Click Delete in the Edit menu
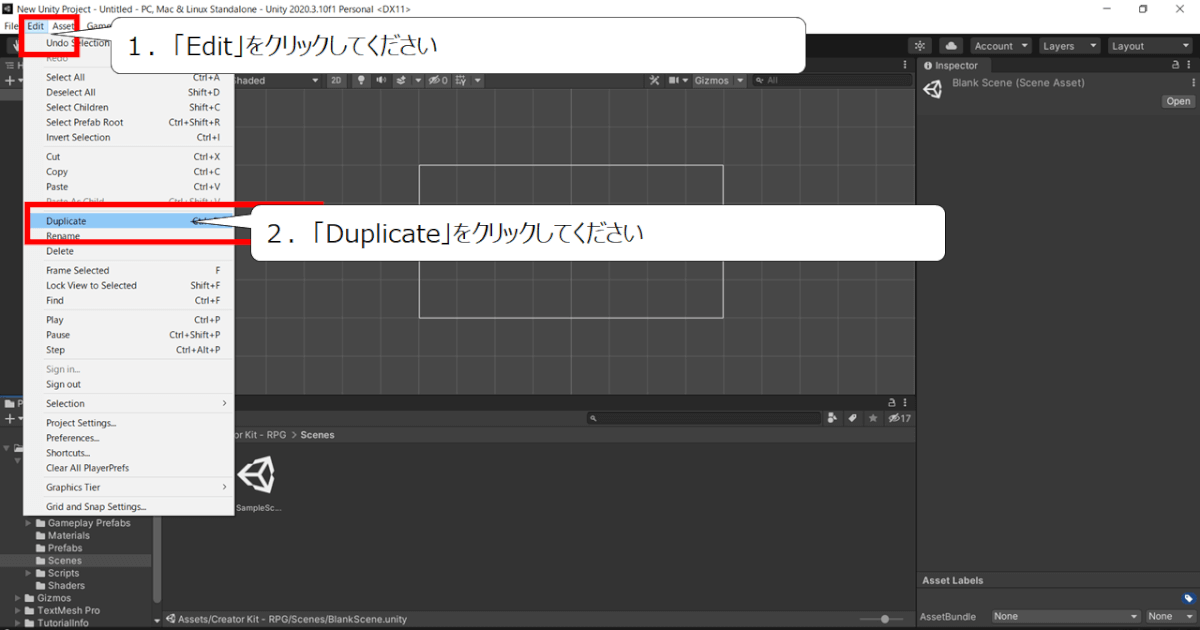Image resolution: width=1200 pixels, height=630 pixels. point(127,251)
